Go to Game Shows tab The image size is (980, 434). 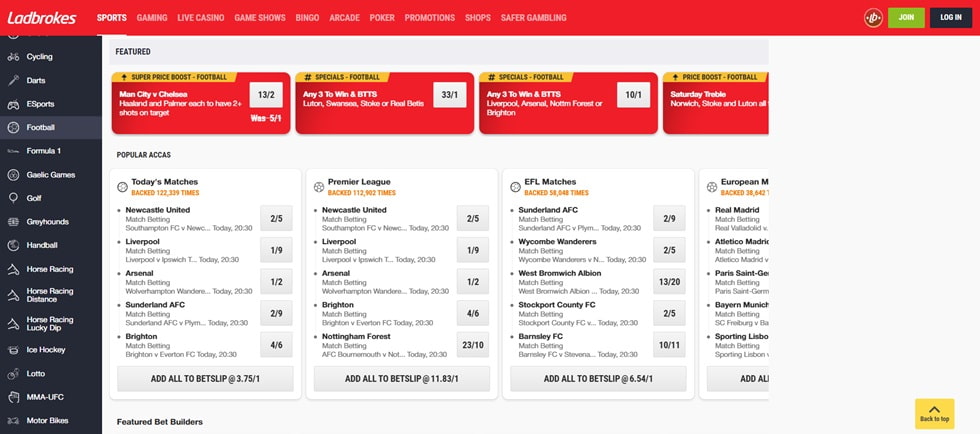pos(260,18)
